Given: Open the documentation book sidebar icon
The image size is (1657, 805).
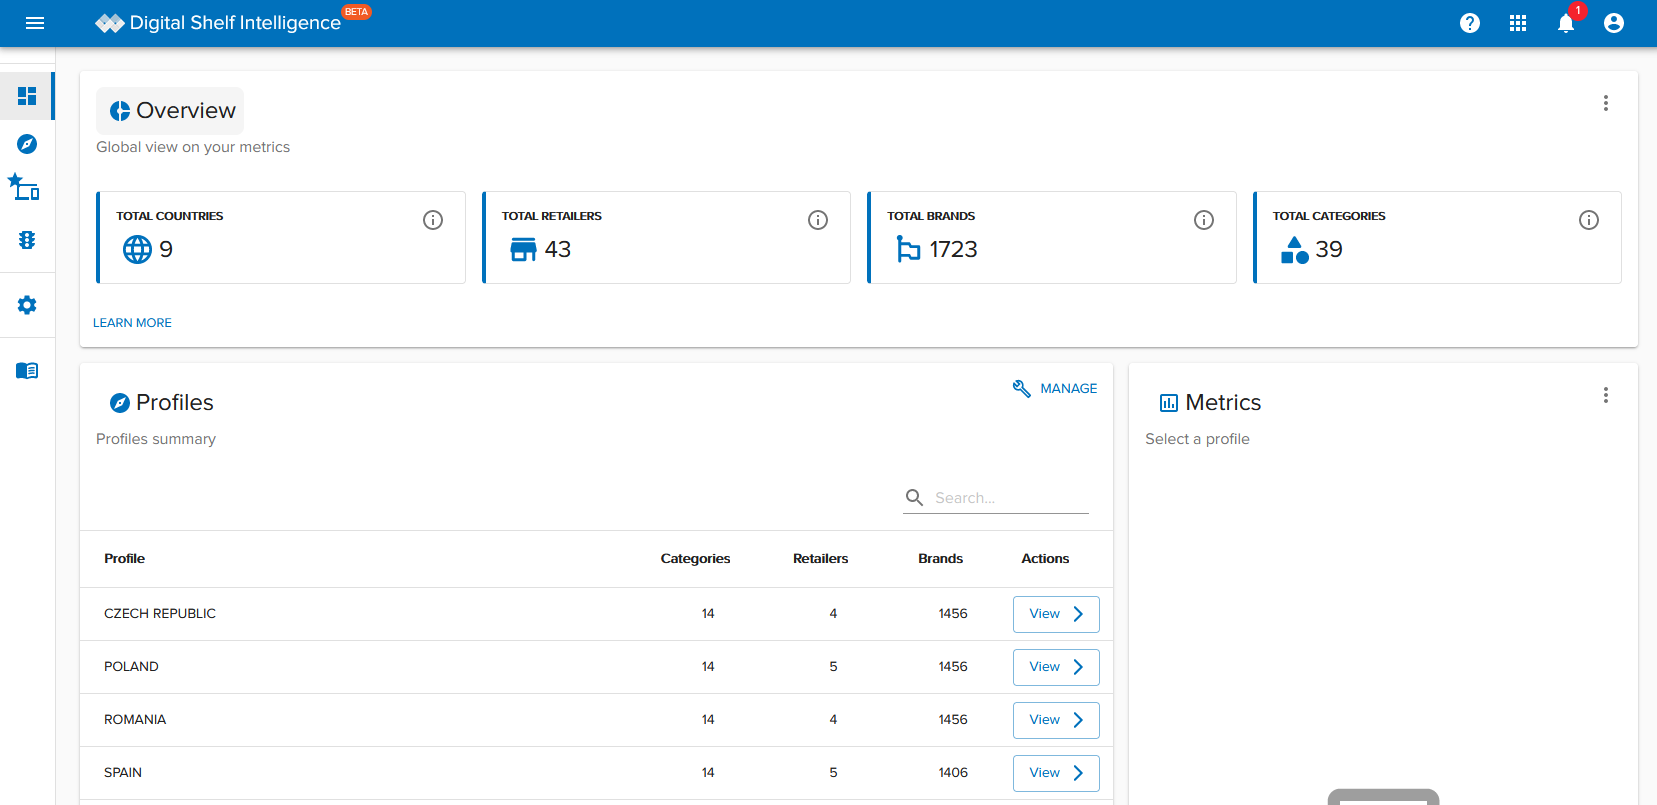Looking at the screenshot, I should click(27, 371).
